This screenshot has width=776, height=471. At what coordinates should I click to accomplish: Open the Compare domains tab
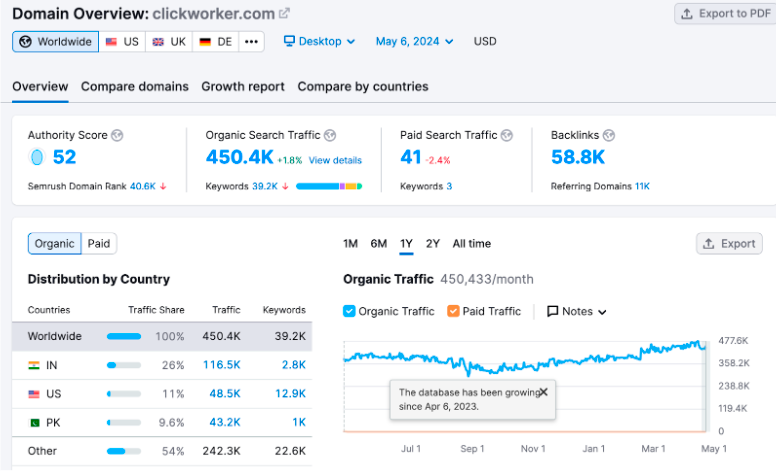point(135,87)
